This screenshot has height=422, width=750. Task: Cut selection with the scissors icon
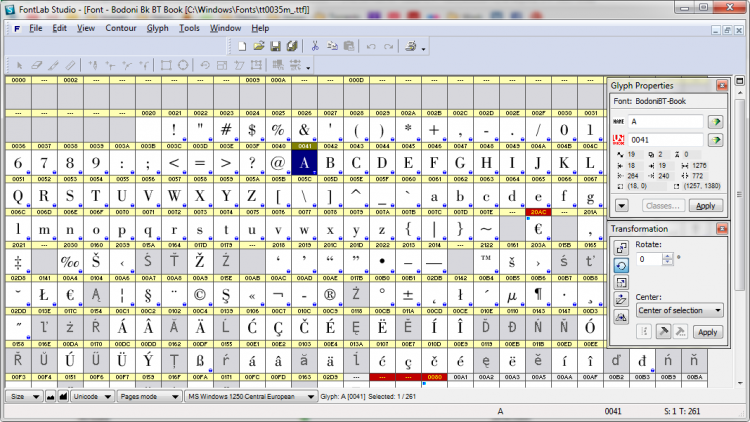pos(315,46)
